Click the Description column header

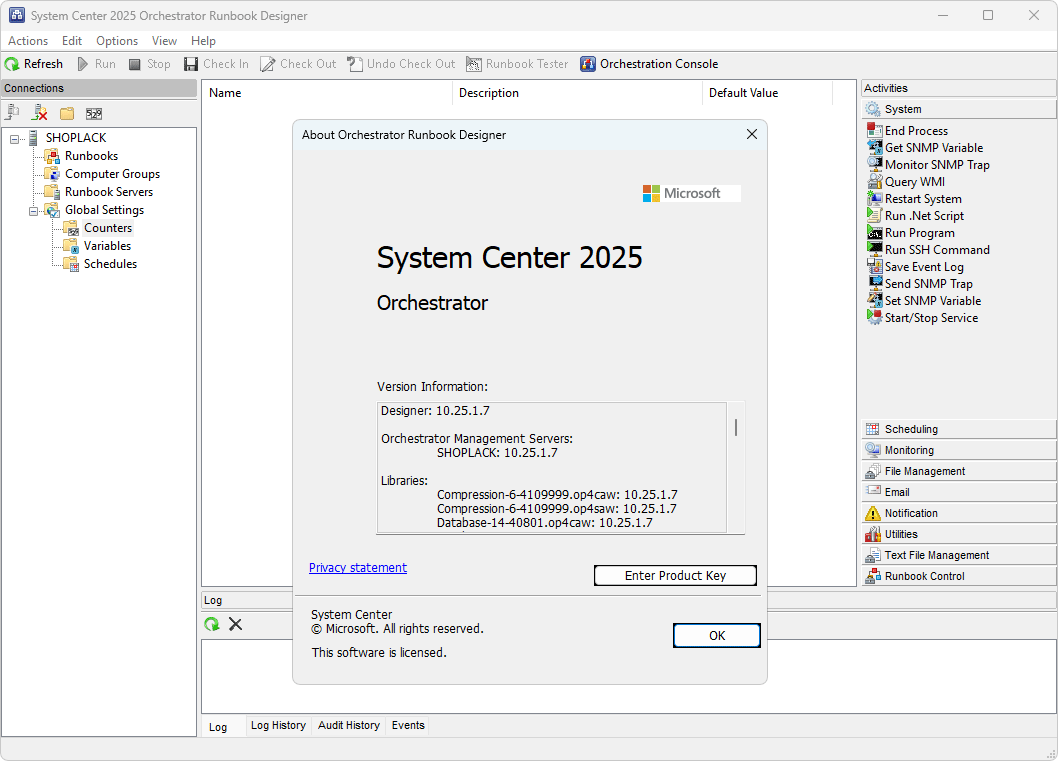tap(578, 93)
